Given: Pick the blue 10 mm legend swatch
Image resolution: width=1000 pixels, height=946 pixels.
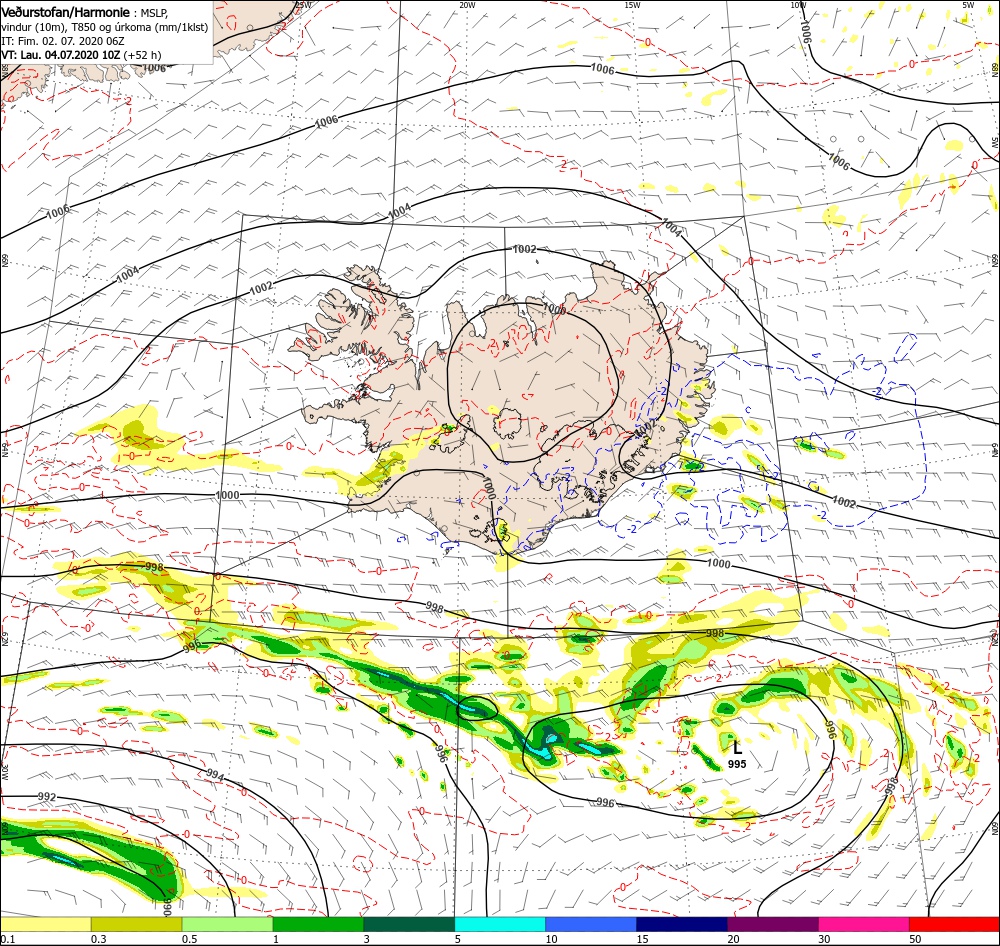Looking at the screenshot, I should tap(591, 924).
